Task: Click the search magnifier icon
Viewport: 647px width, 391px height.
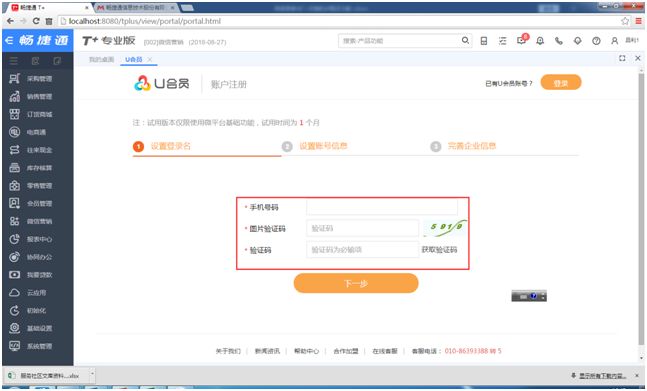Action: pos(465,40)
